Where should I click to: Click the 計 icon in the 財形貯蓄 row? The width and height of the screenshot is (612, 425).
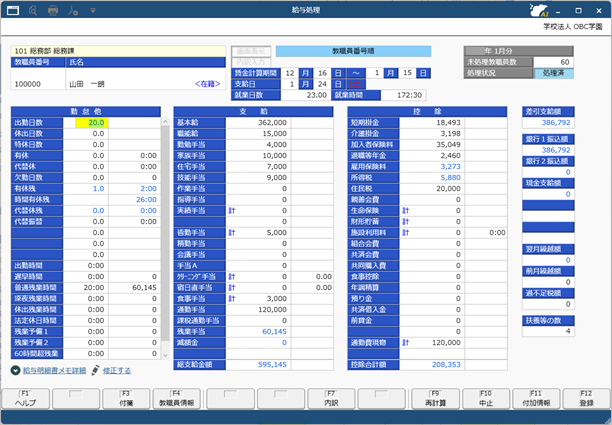(406, 222)
